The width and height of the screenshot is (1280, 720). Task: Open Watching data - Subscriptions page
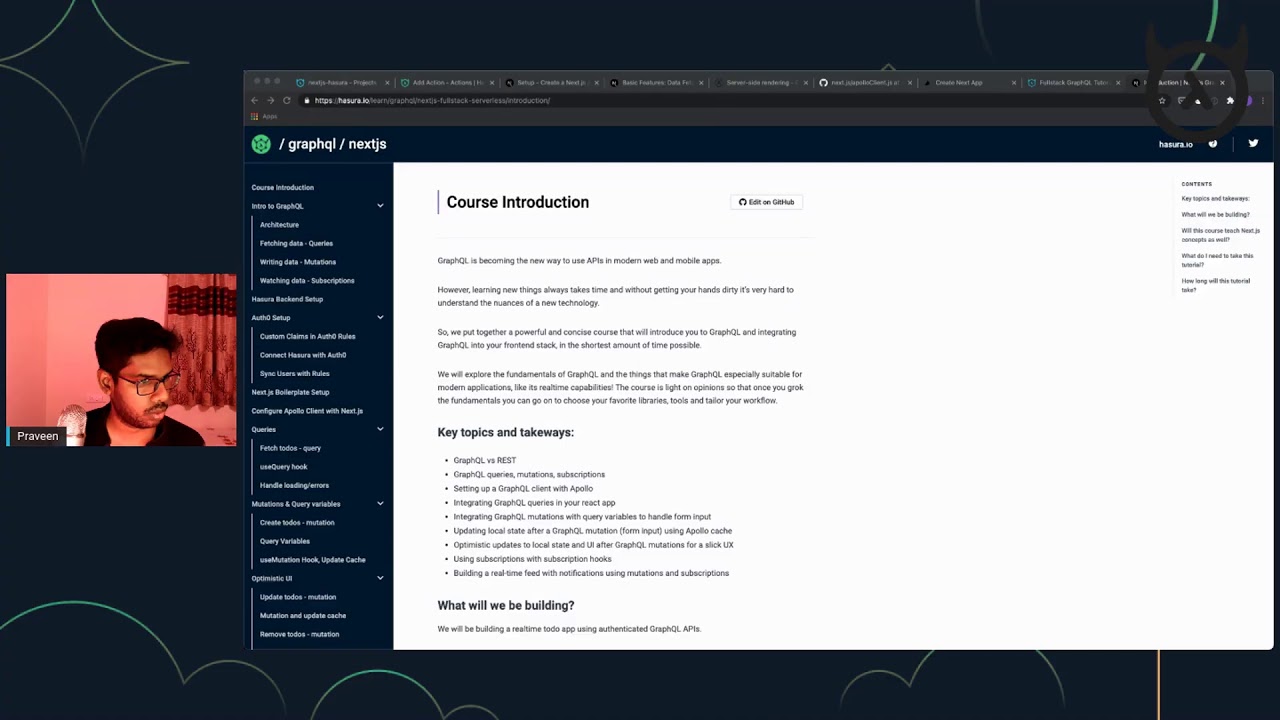pos(307,281)
